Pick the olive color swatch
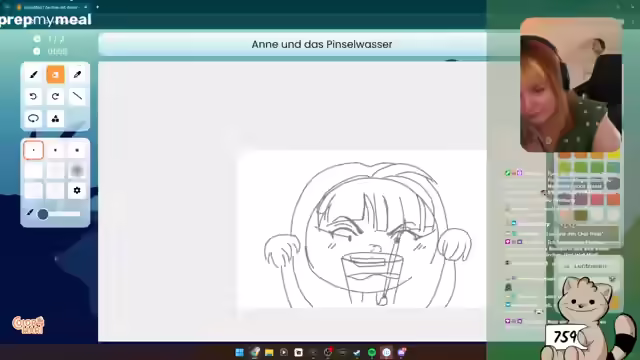 [x=581, y=215]
